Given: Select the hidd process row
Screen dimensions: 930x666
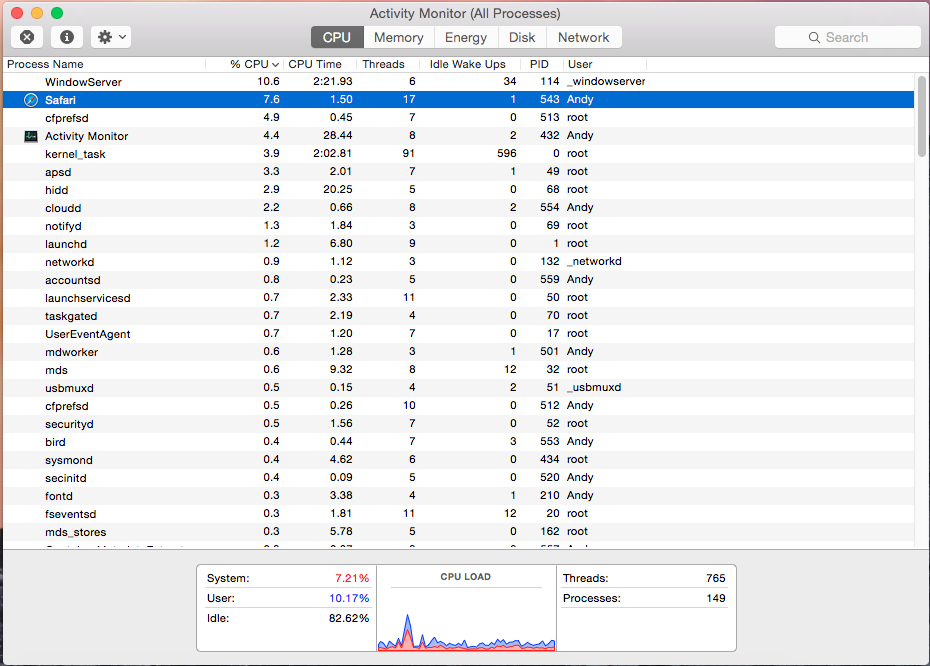Looking at the screenshot, I should point(458,190).
